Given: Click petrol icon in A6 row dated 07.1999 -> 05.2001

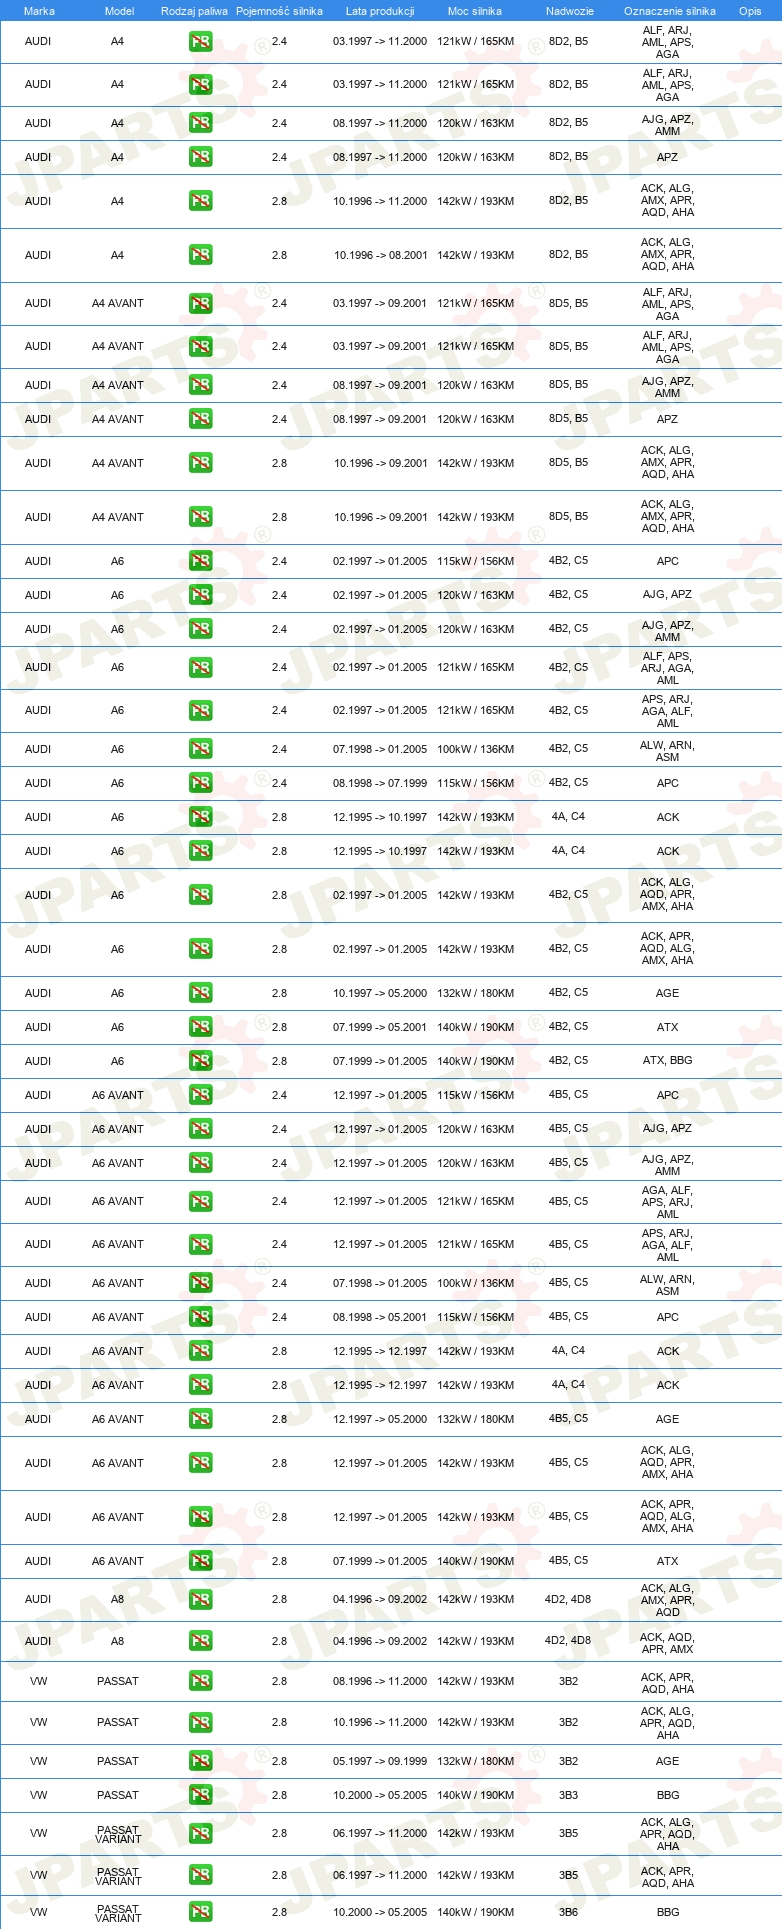Looking at the screenshot, I should click(201, 1027).
